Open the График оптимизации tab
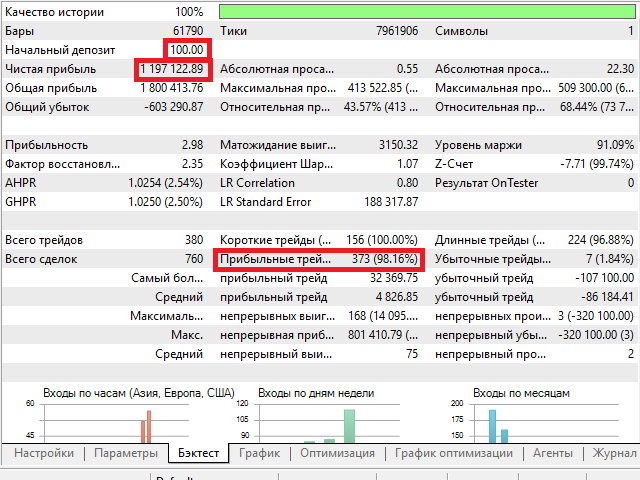 click(x=454, y=453)
